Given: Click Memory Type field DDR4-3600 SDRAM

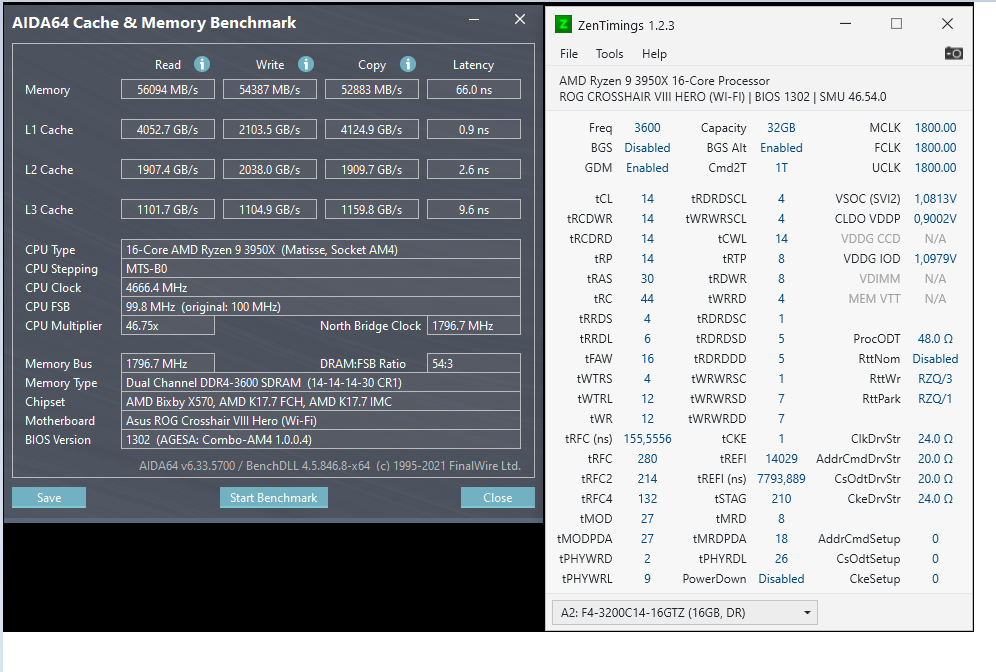Looking at the screenshot, I should point(321,383).
